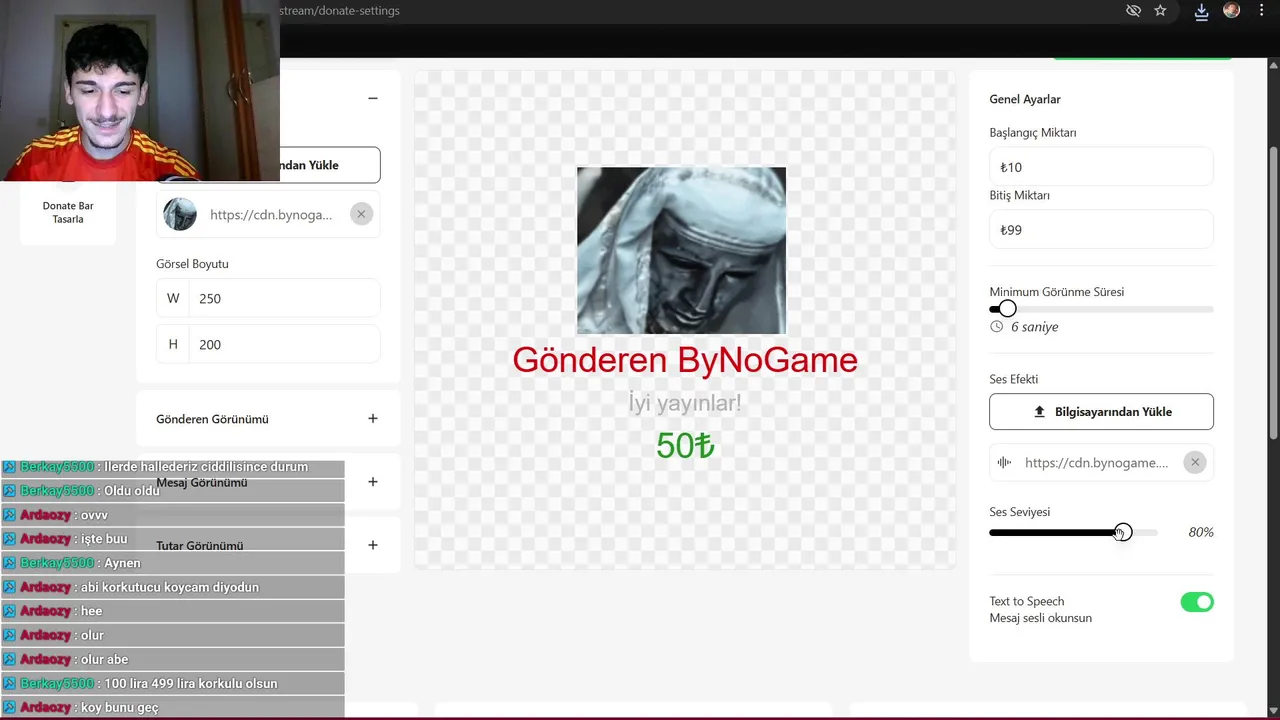
Task: Adjust Minimum Görünme Süresi slider
Action: (x=1101, y=309)
